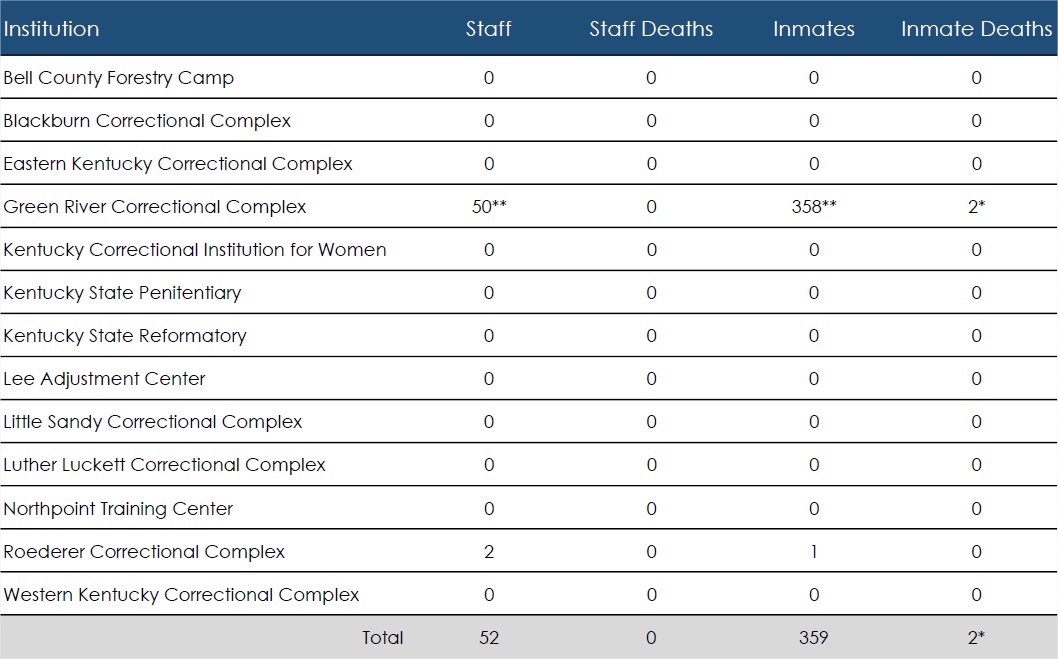
Task: Click the Institution column header
Action: pyautogui.click(x=51, y=29)
